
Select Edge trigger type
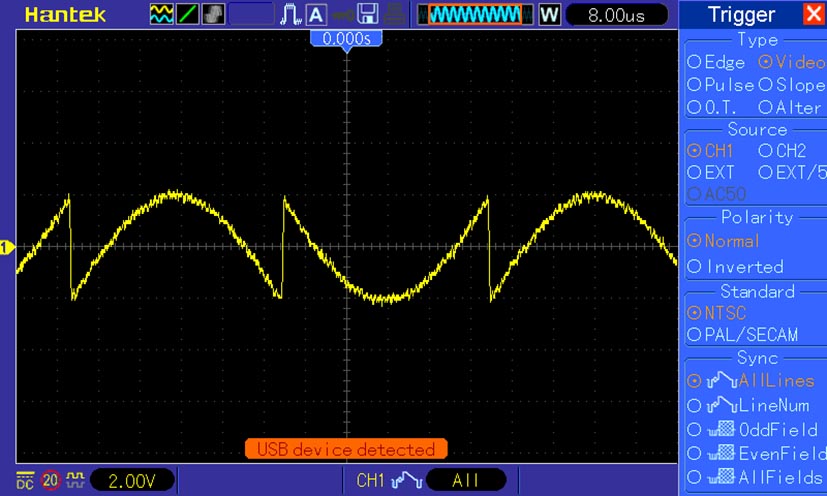694,62
